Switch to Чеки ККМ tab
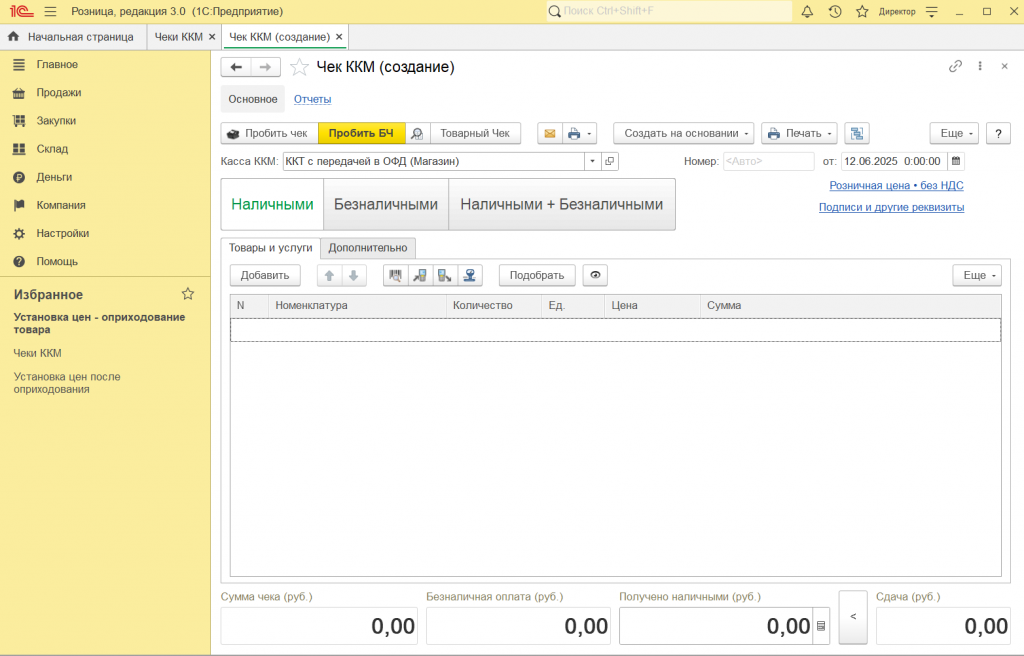 point(179,37)
